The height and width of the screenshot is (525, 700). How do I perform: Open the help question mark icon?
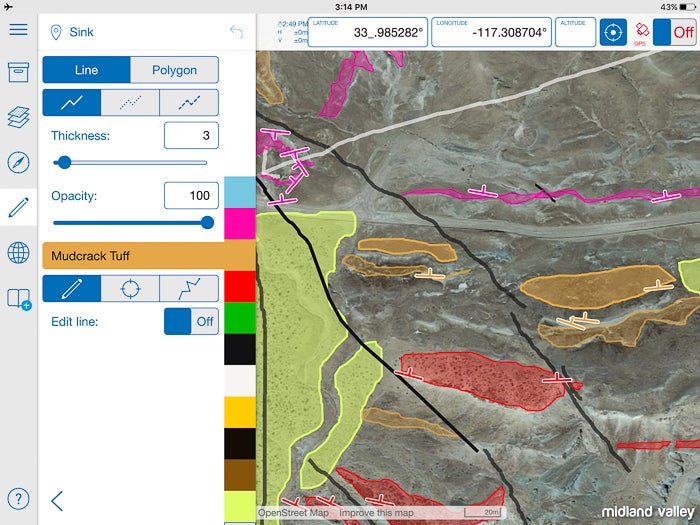click(18, 499)
